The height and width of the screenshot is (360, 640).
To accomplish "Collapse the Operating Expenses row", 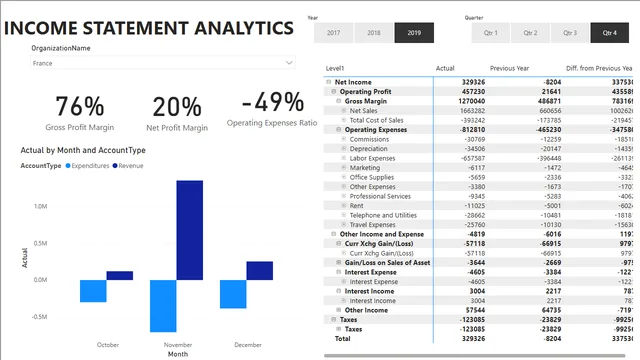I will tap(338, 129).
